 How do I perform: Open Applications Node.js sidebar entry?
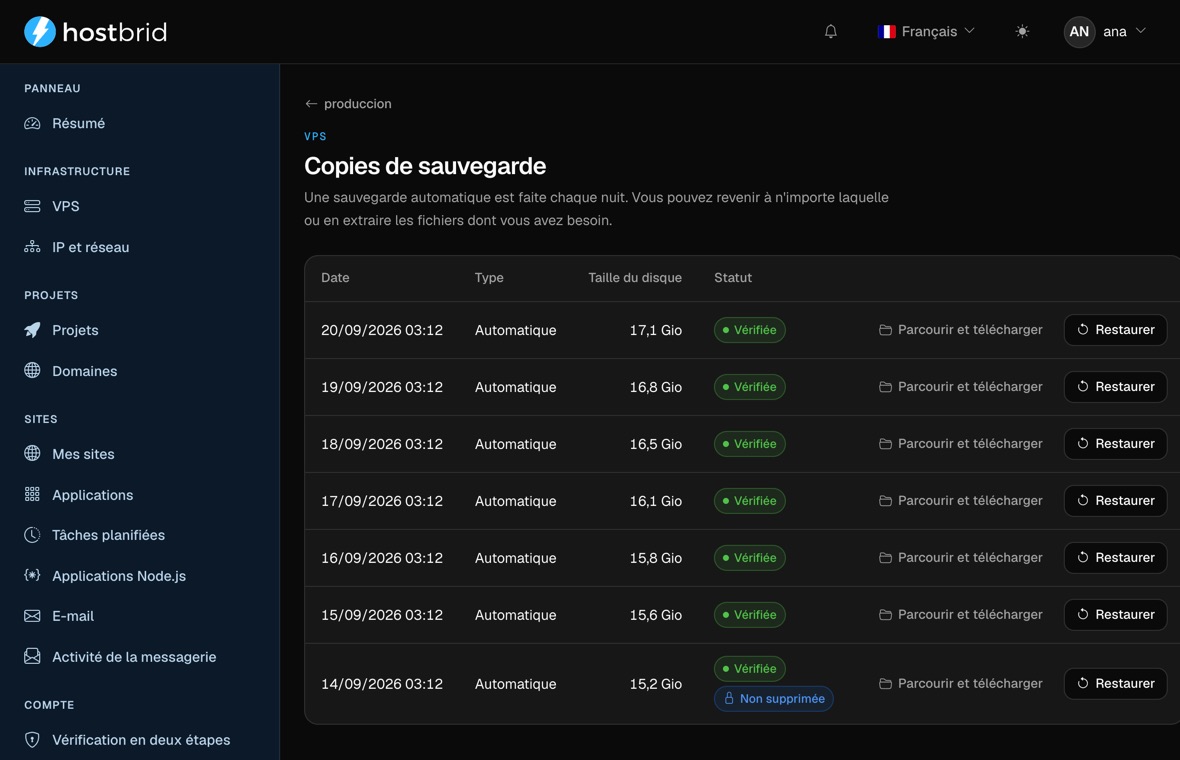click(x=119, y=576)
